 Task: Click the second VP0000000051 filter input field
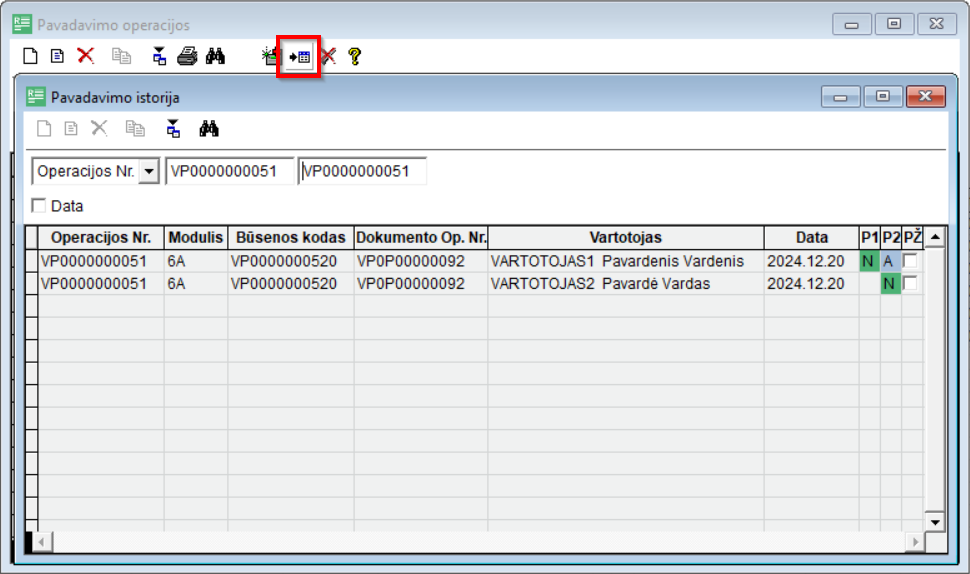(x=363, y=171)
